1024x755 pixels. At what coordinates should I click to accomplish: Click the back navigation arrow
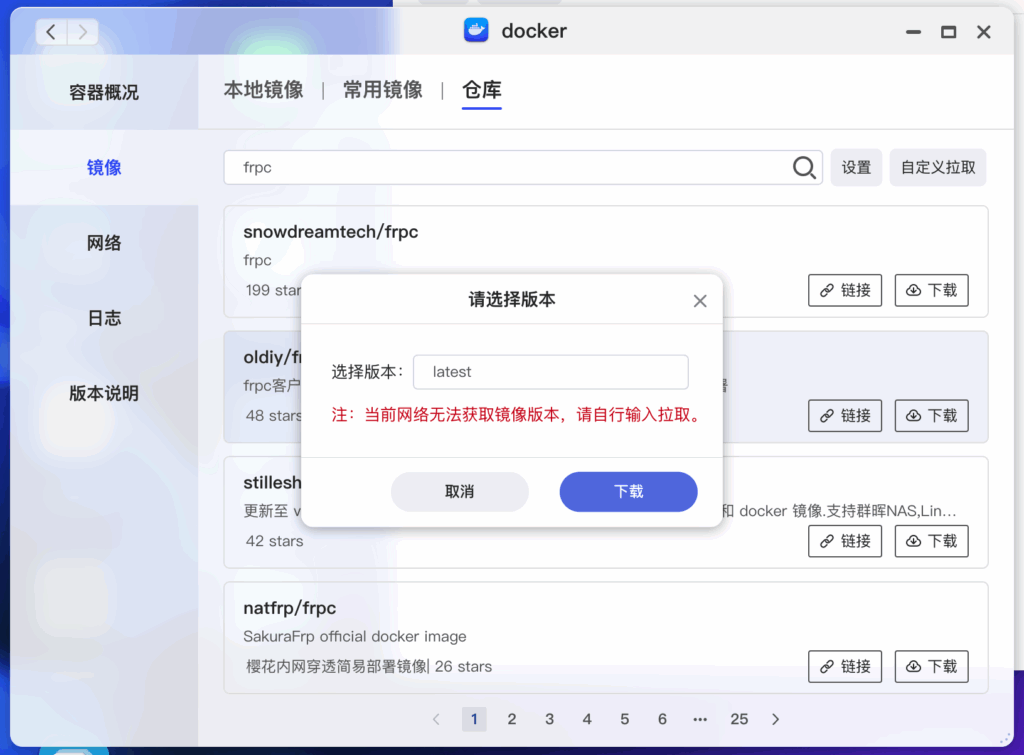(x=50, y=31)
